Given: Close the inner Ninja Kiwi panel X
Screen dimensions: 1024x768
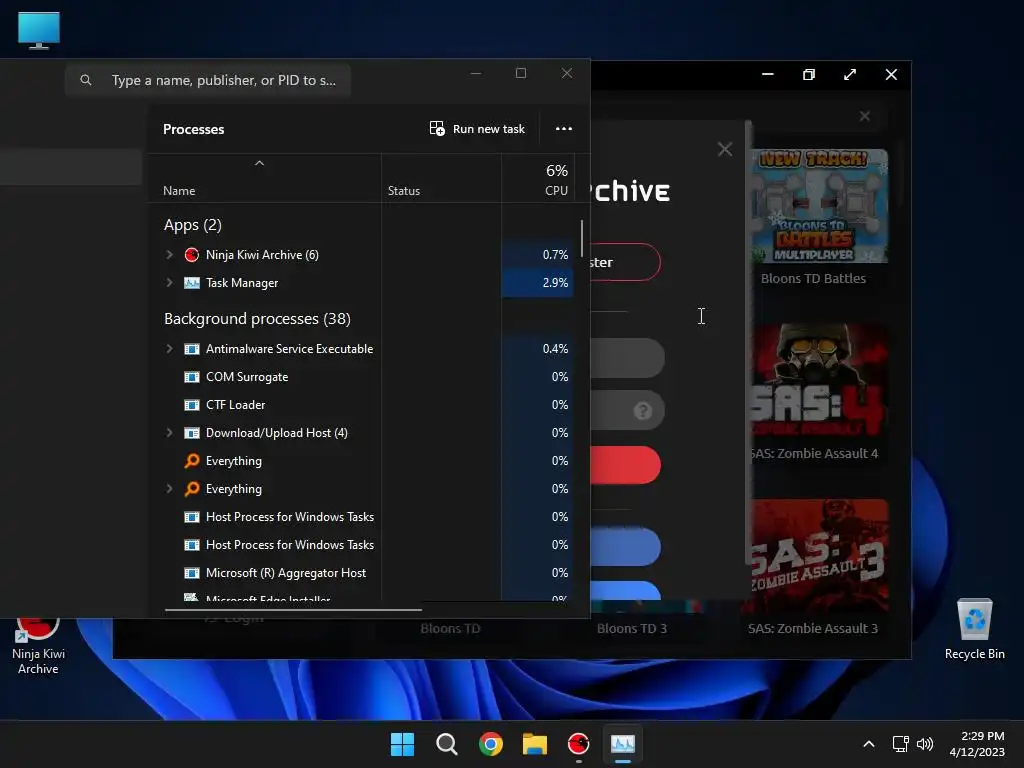Looking at the screenshot, I should point(865,116).
